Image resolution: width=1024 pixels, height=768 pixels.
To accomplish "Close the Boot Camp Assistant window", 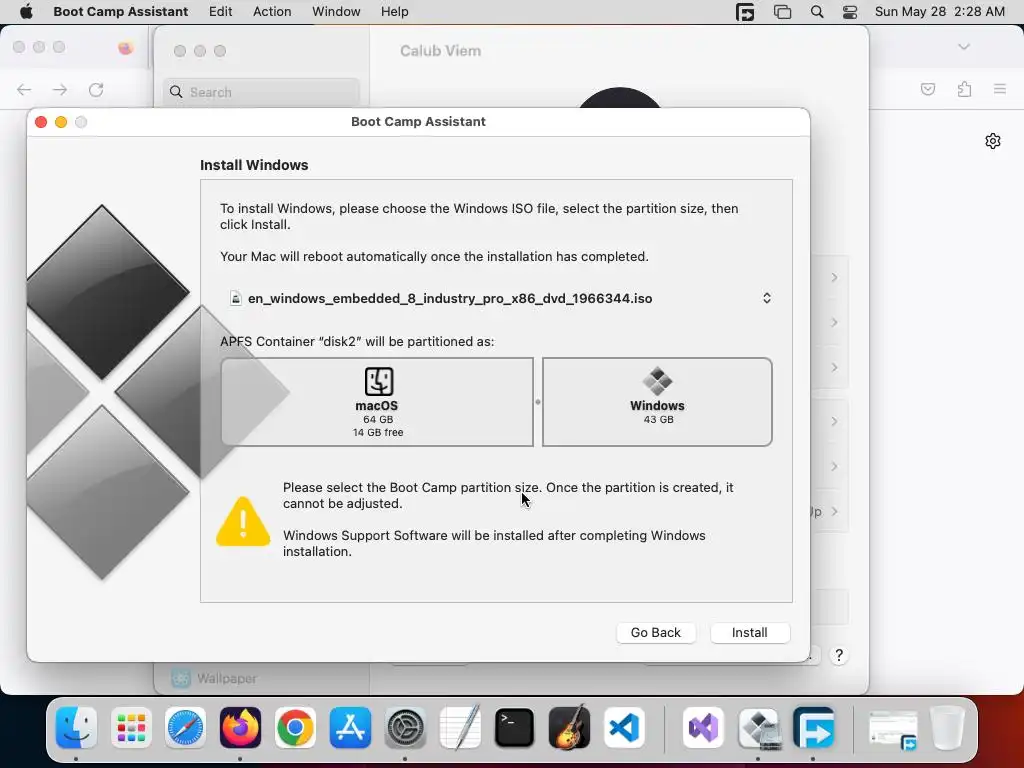I will (41, 122).
